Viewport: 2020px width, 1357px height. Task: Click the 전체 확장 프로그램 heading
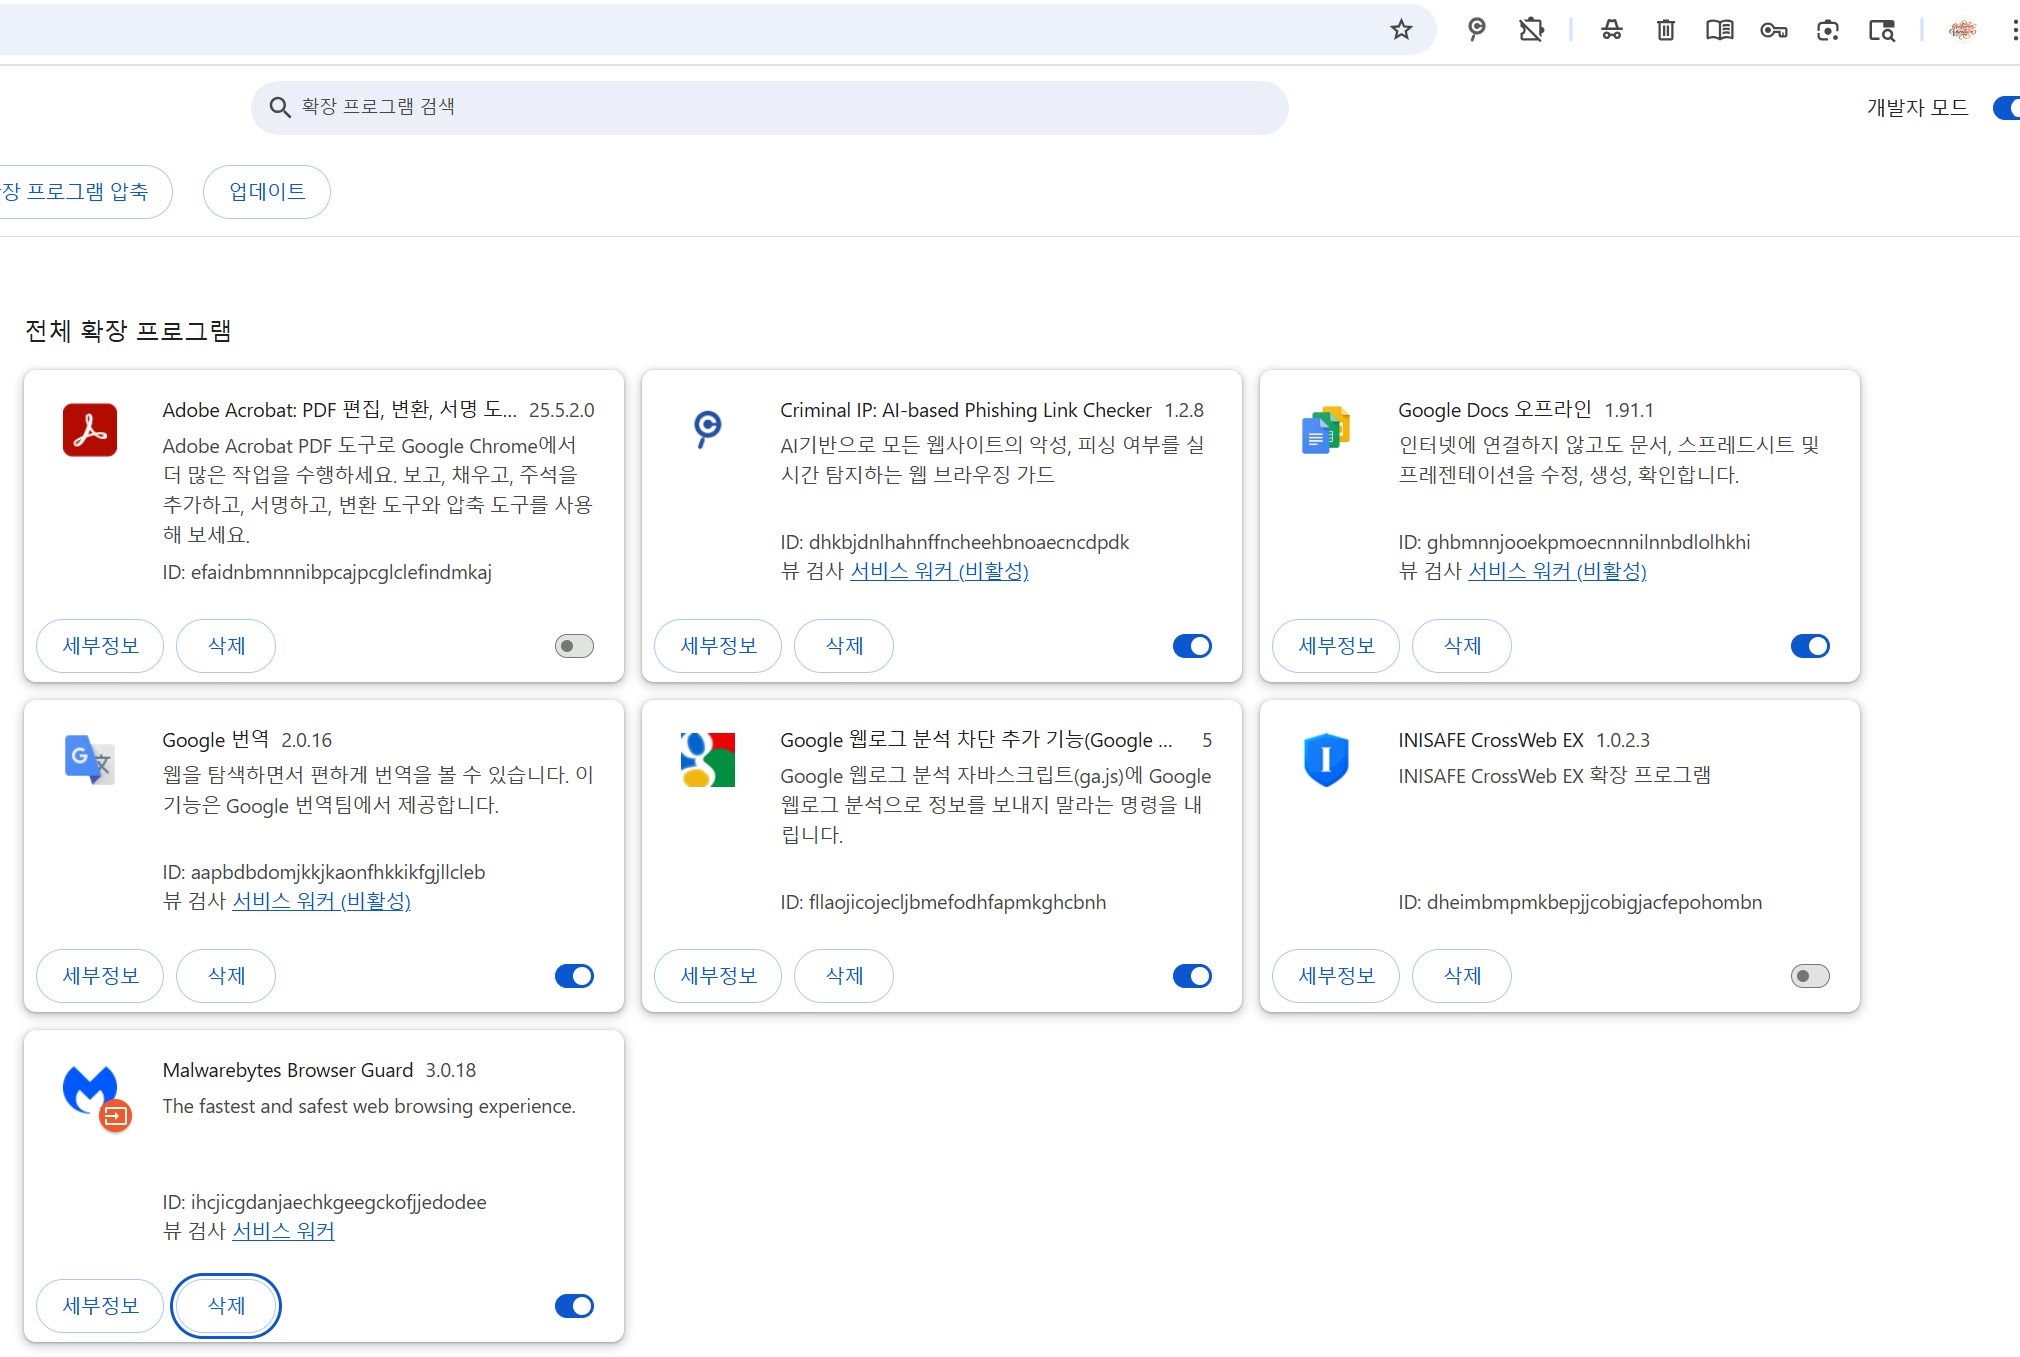click(x=128, y=331)
